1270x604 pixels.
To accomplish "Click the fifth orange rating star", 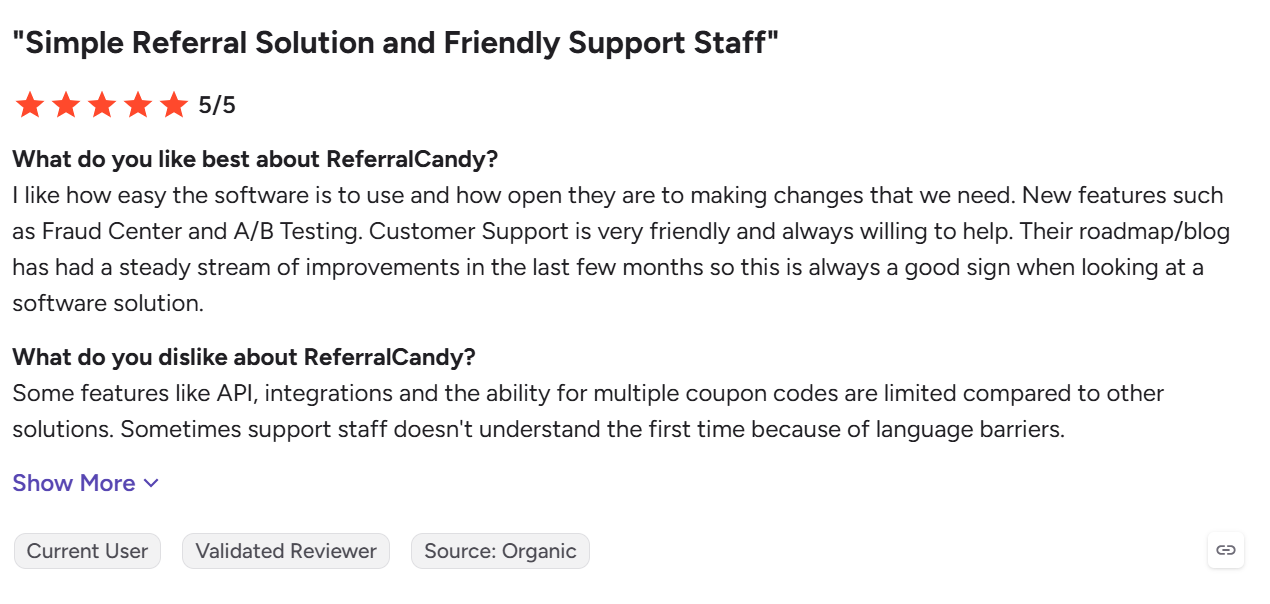I will (174, 105).
